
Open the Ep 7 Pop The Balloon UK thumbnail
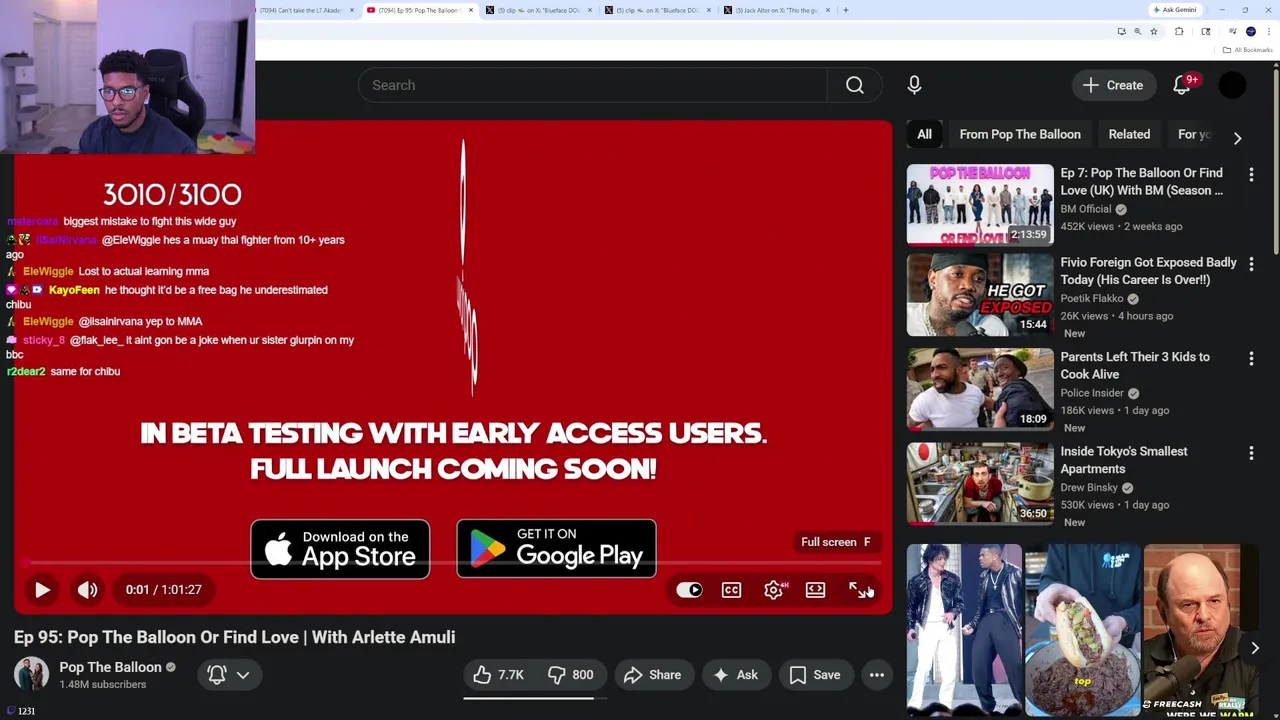980,204
